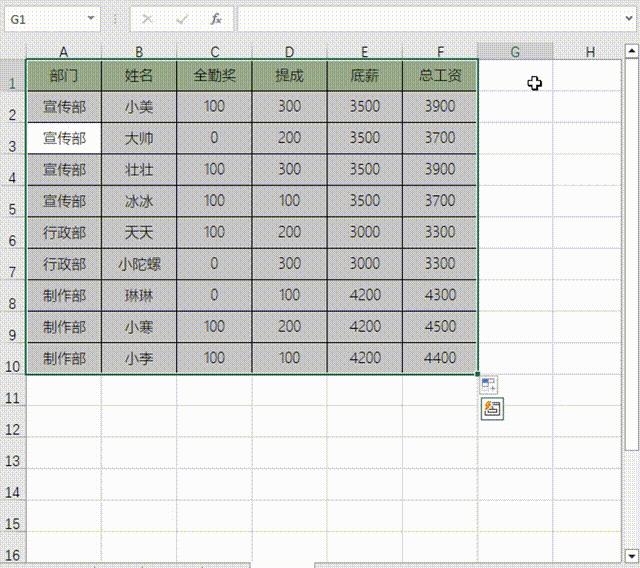Click the white 宣传部 cell in row 3
The width and height of the screenshot is (640, 568).
(64, 138)
